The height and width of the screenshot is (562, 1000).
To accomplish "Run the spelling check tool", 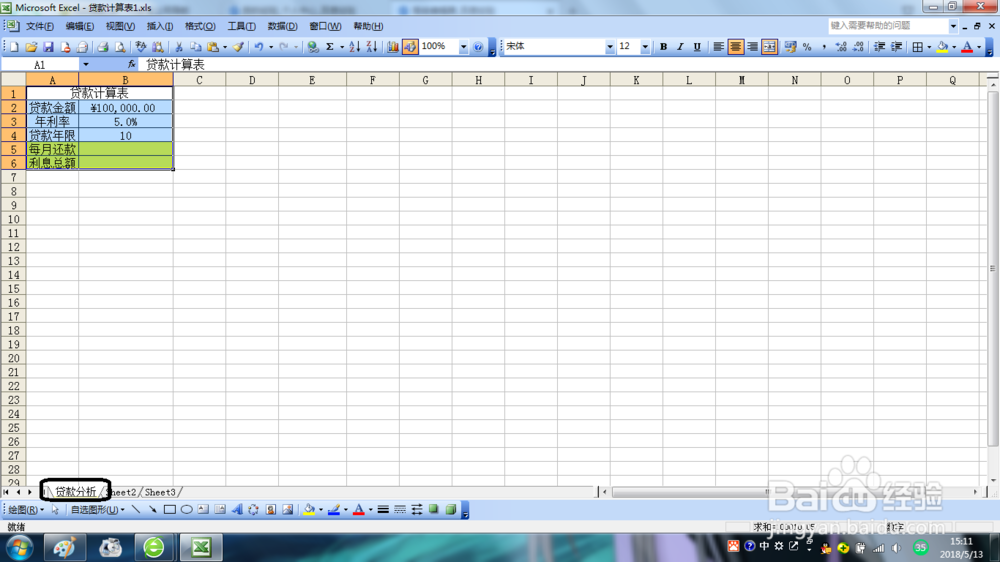I will pyautogui.click(x=140, y=47).
